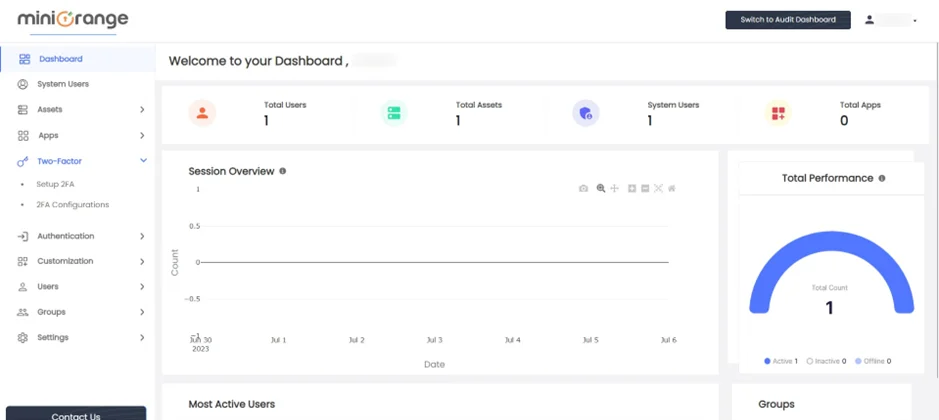Toggle the Active legend entry
The height and width of the screenshot is (420, 939).
coord(781,361)
